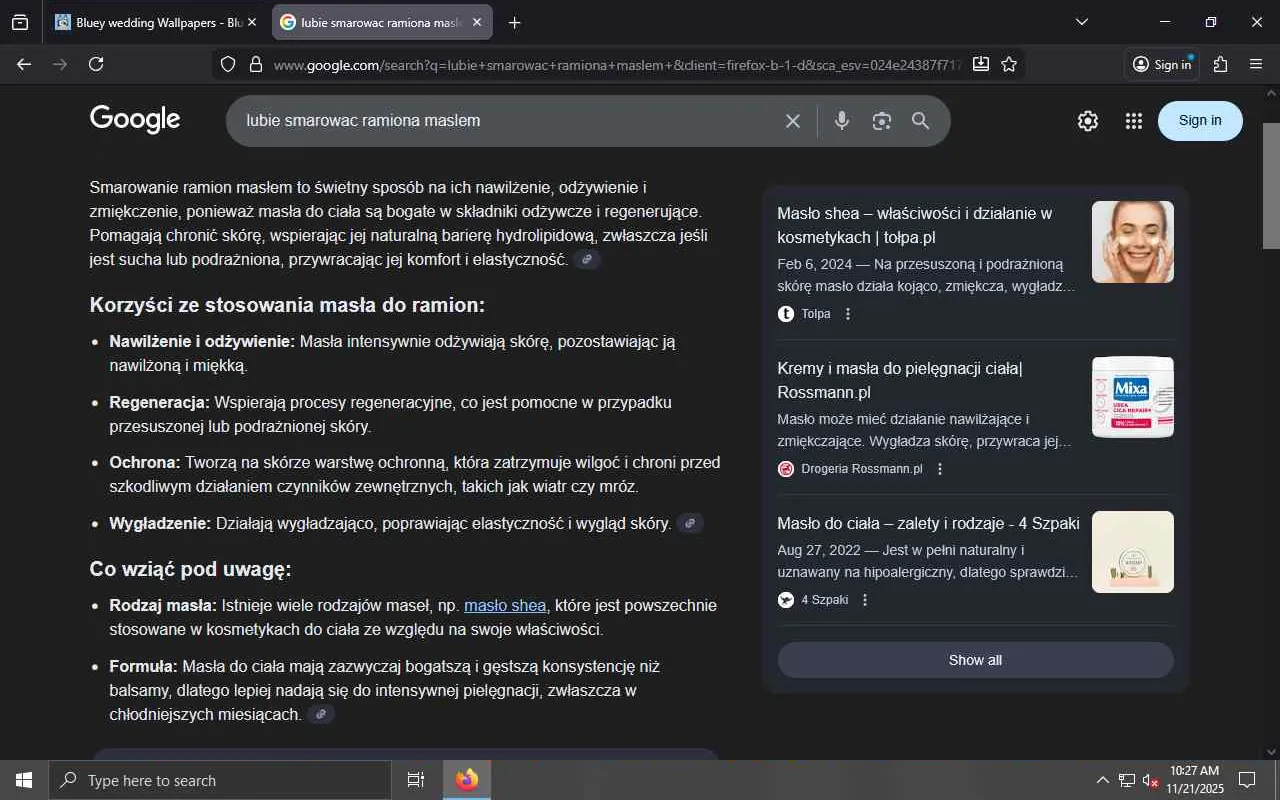
Task: Close the Bluey wedding Wallpapers tab
Action: tap(252, 22)
